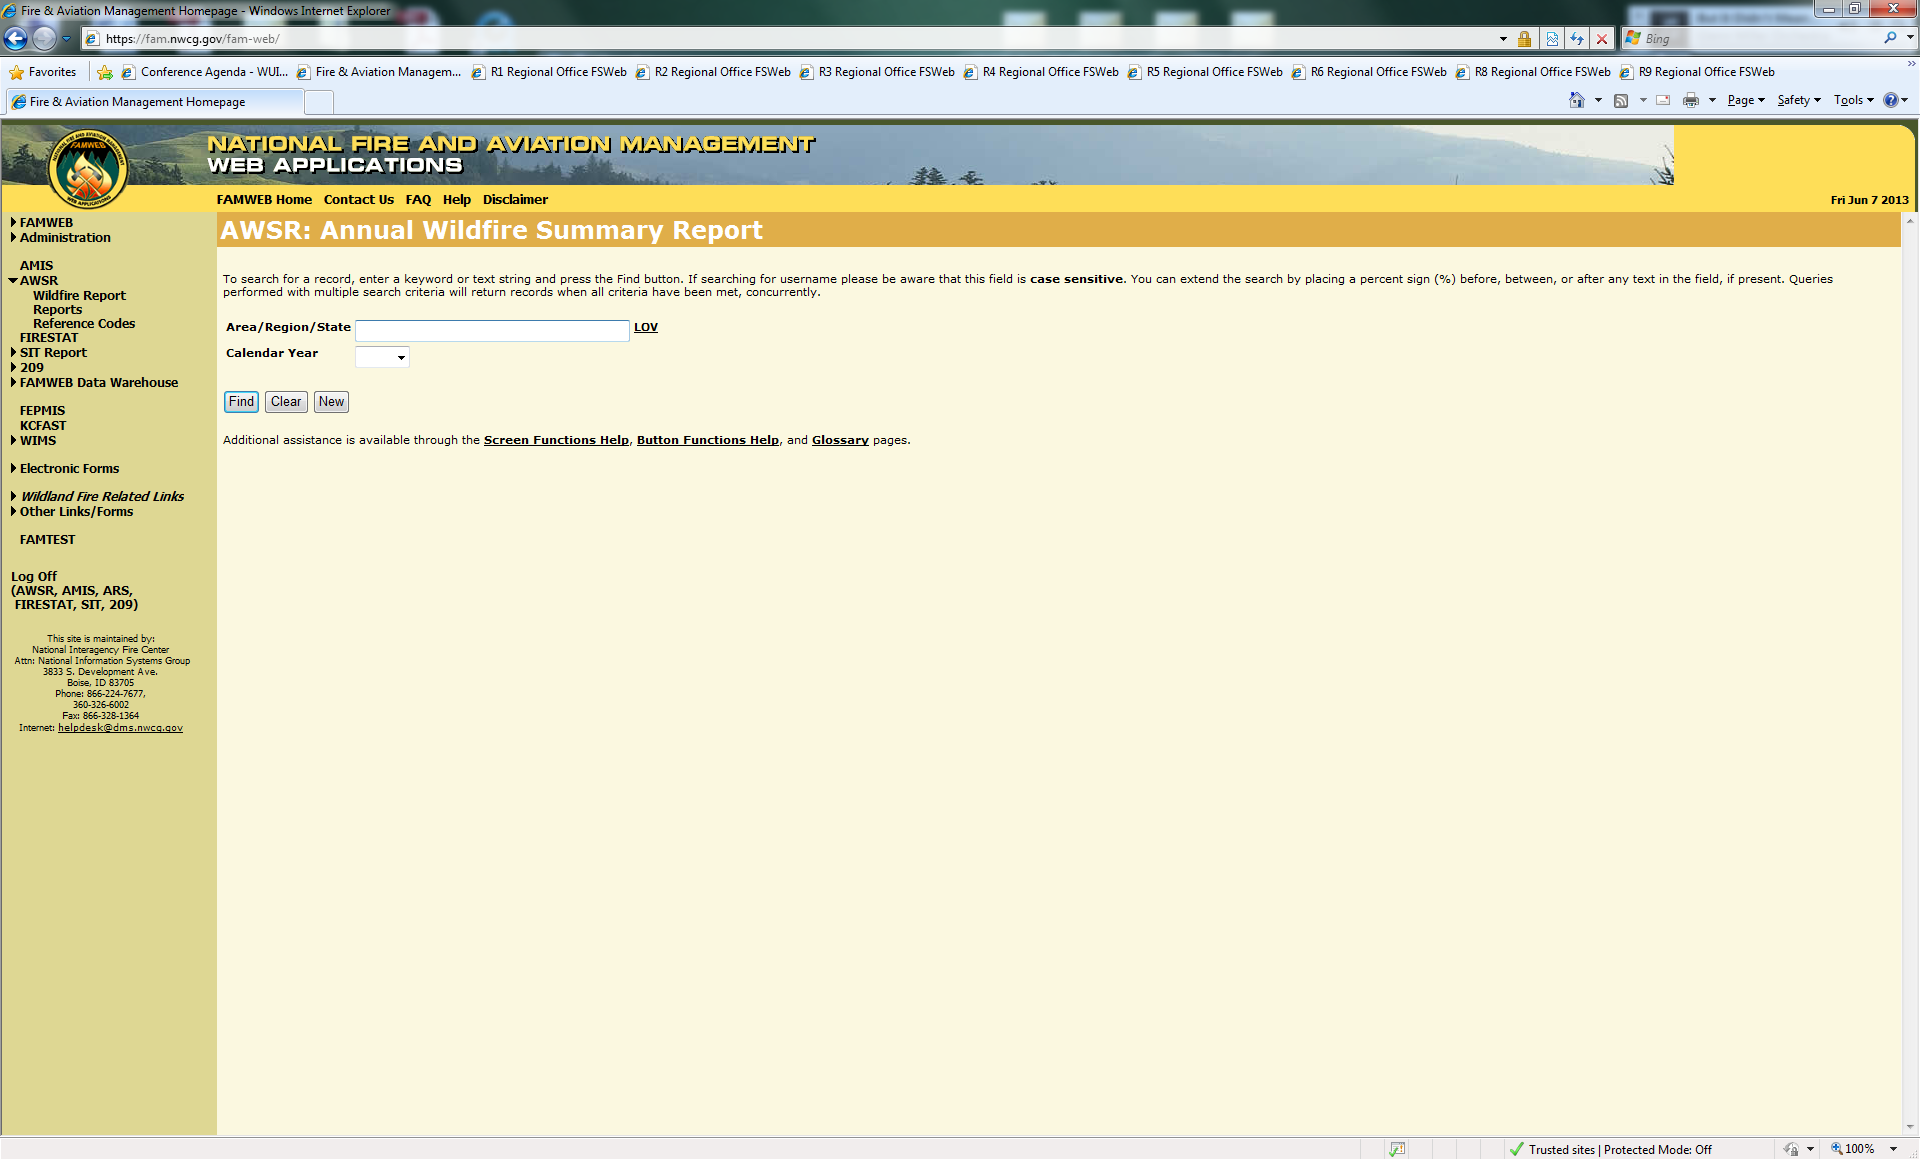Click the Favorites star icon
Screen dimensions: 1920x1160
click(x=17, y=72)
